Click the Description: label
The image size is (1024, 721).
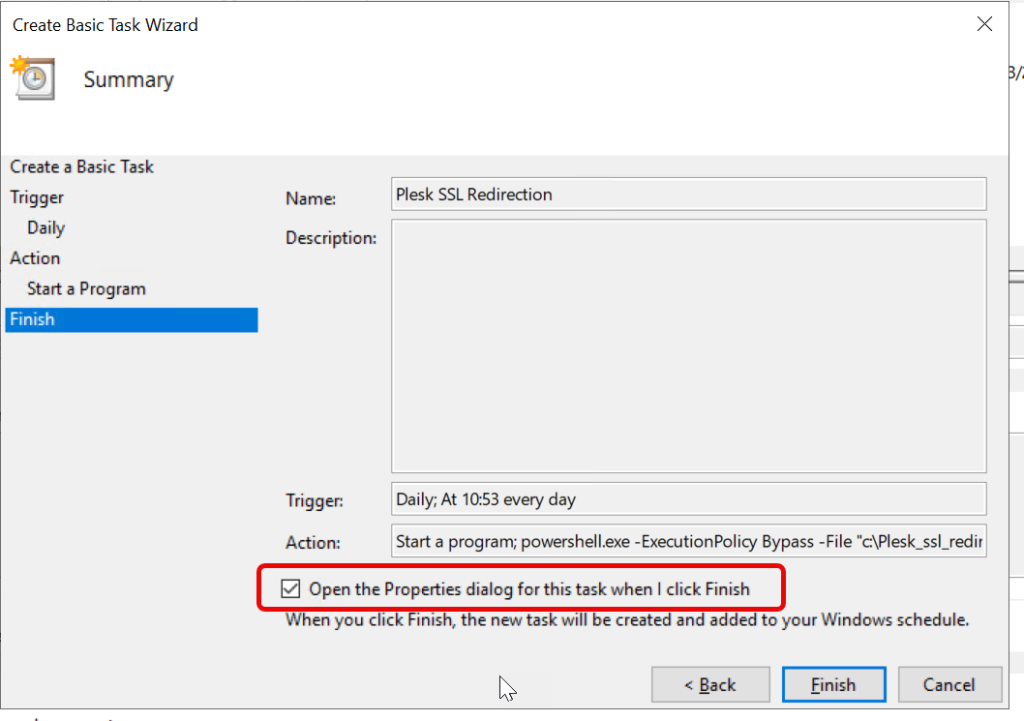click(331, 238)
